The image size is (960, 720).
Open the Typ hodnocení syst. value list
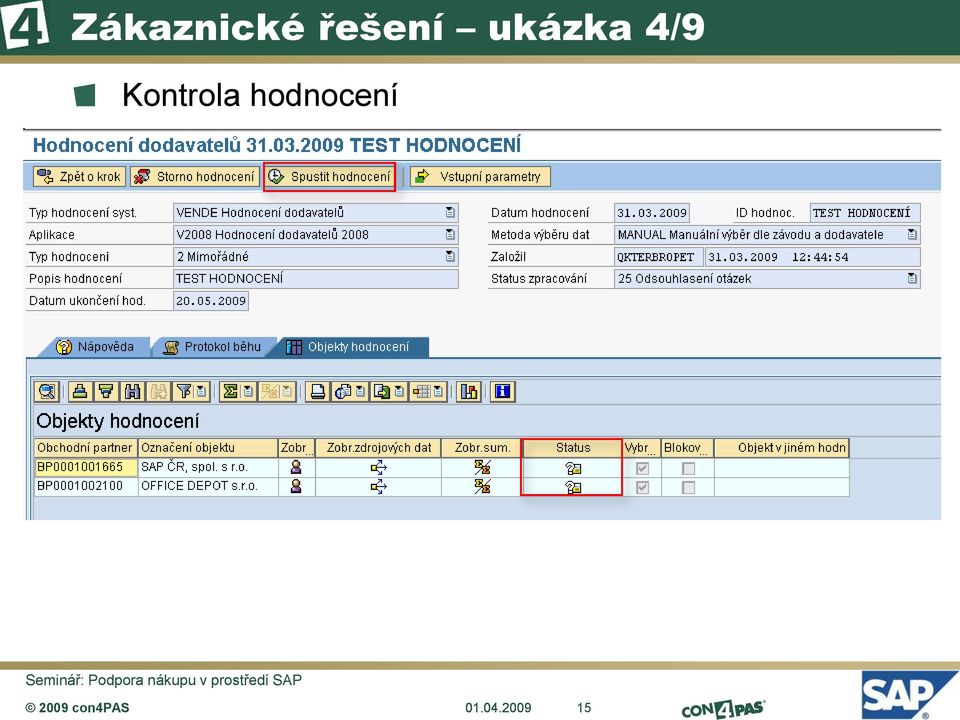point(450,212)
